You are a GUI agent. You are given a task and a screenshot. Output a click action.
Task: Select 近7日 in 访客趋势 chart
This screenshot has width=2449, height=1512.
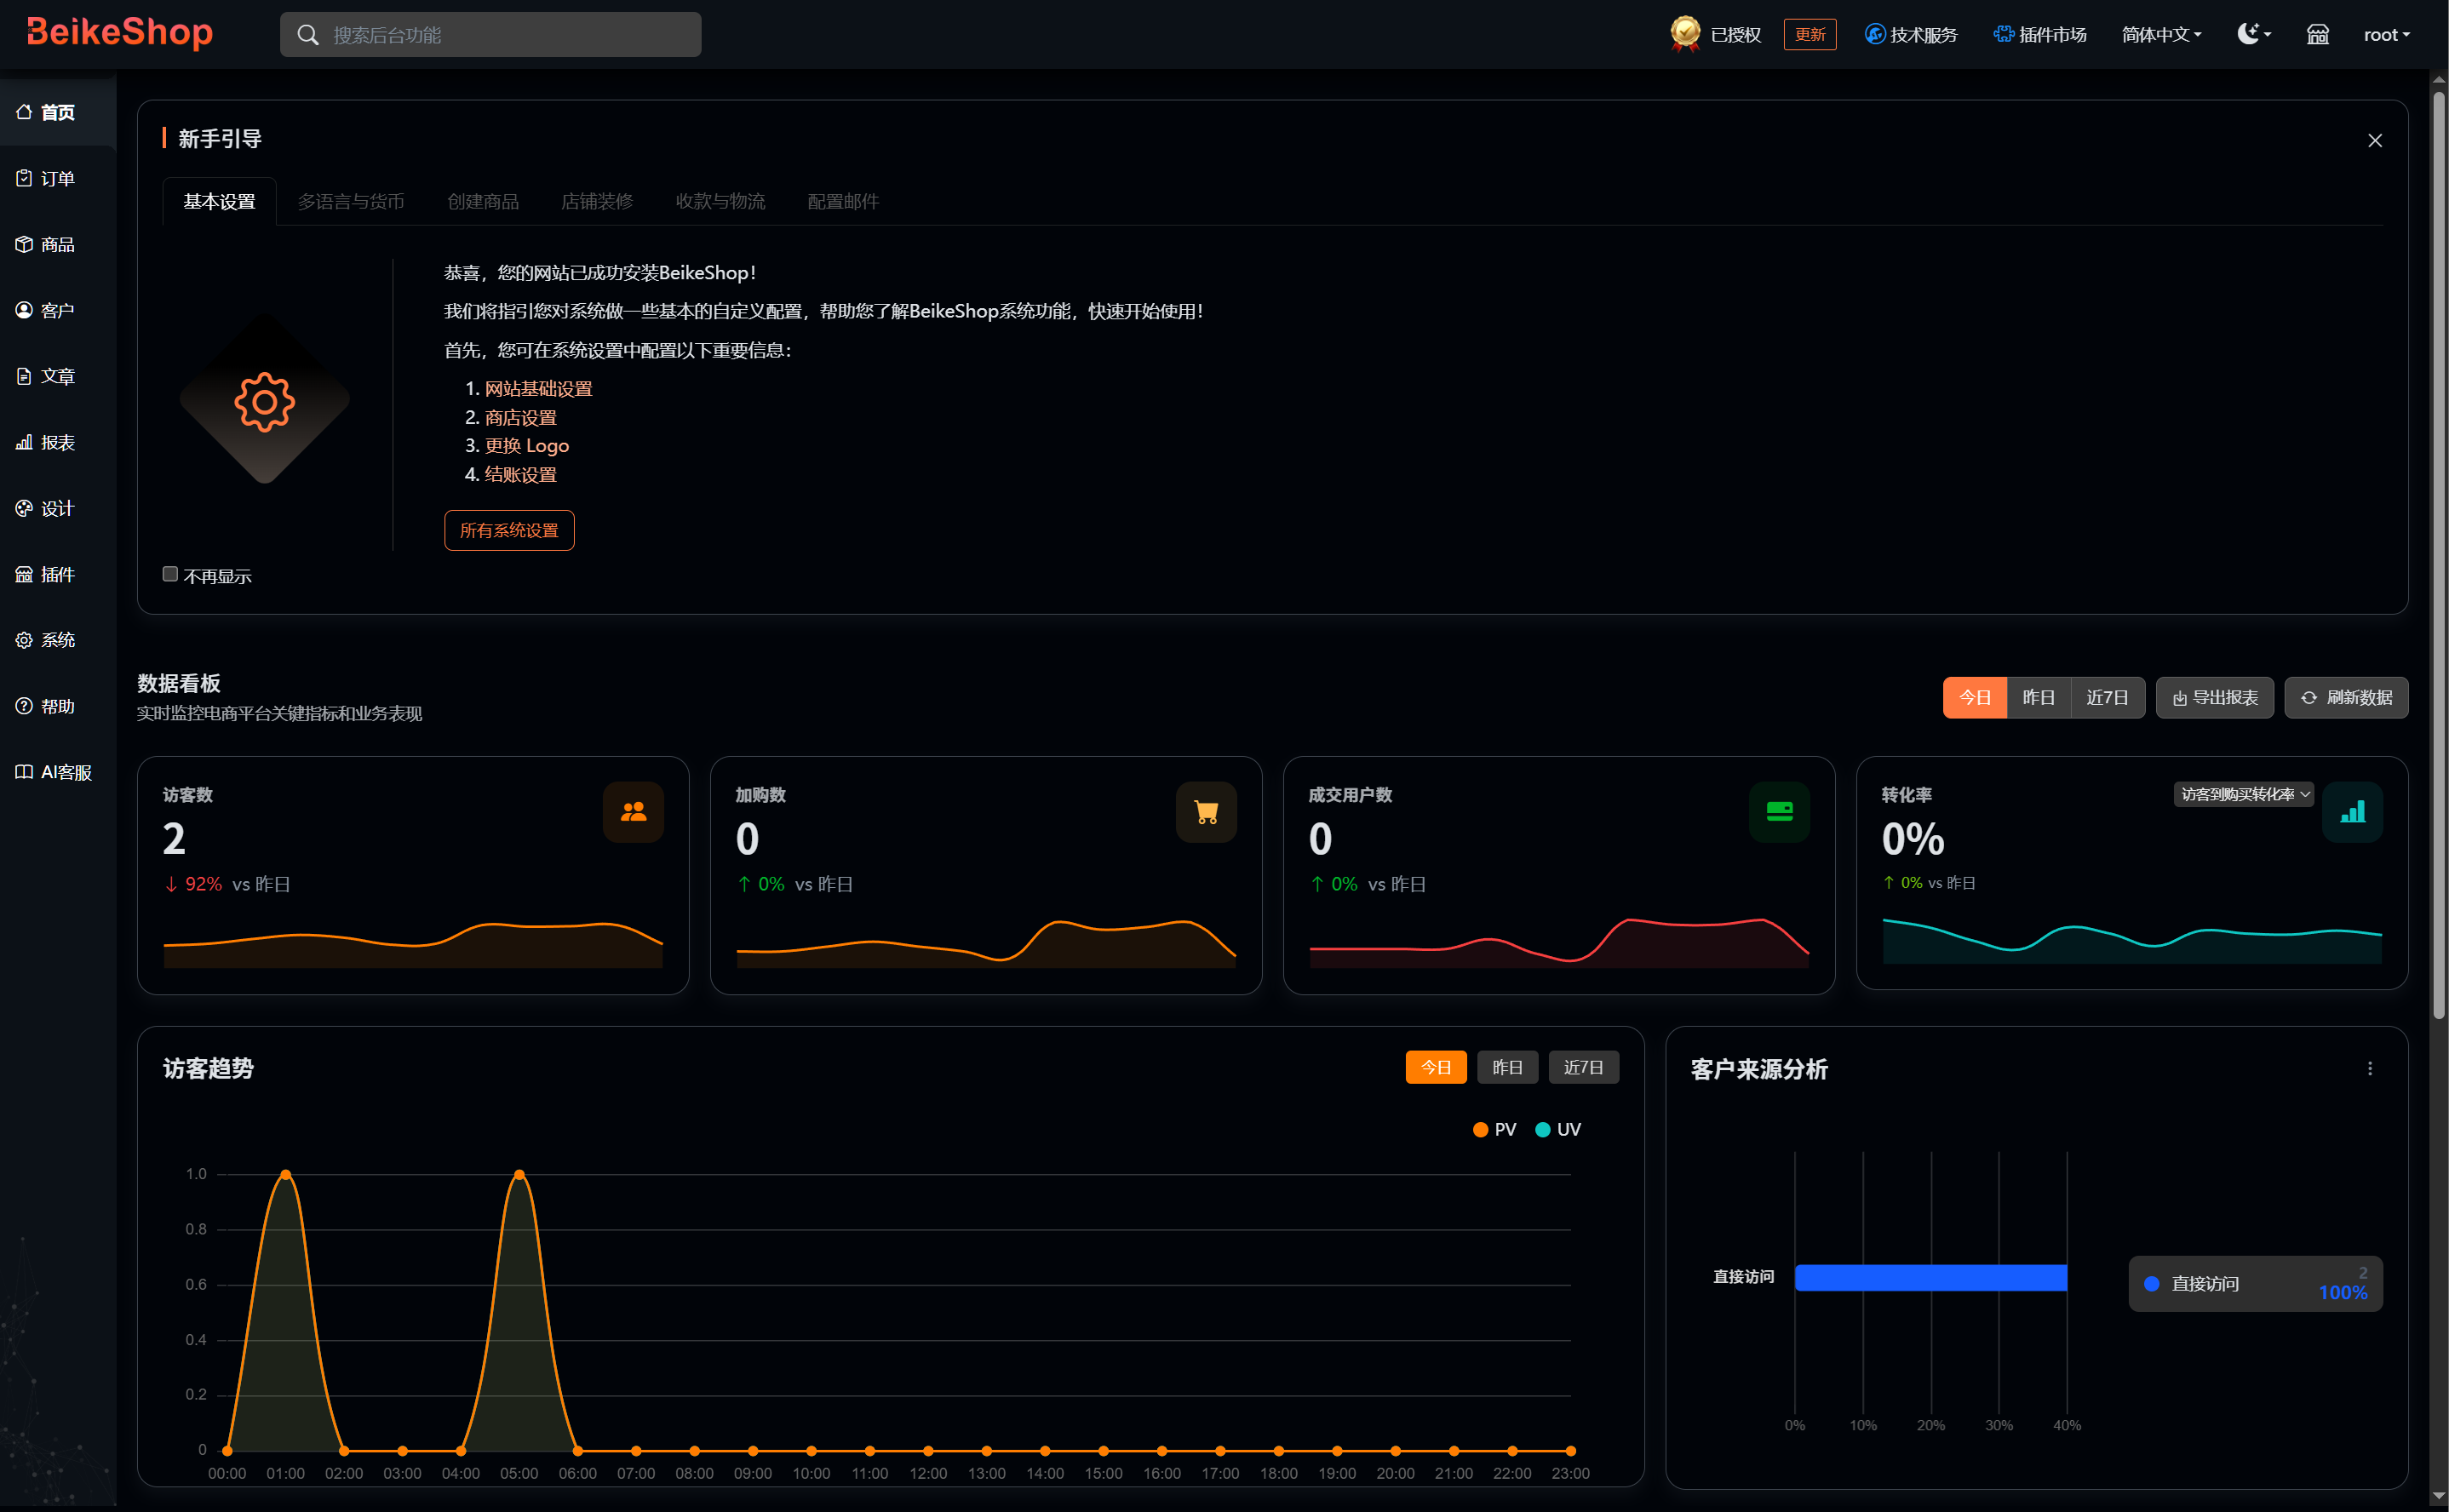coord(1584,1067)
